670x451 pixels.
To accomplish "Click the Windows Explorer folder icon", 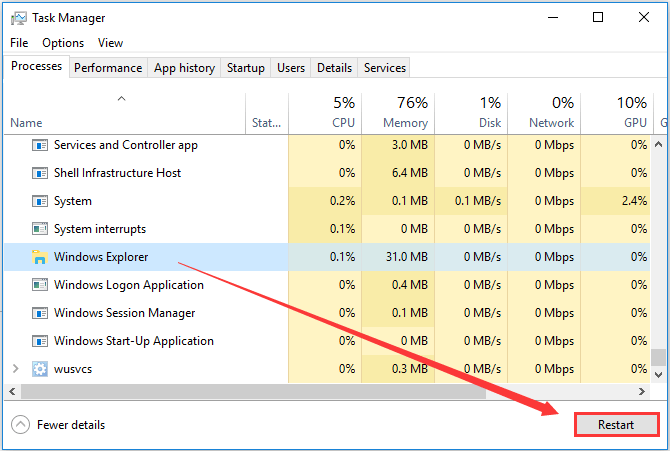I will 39,257.
